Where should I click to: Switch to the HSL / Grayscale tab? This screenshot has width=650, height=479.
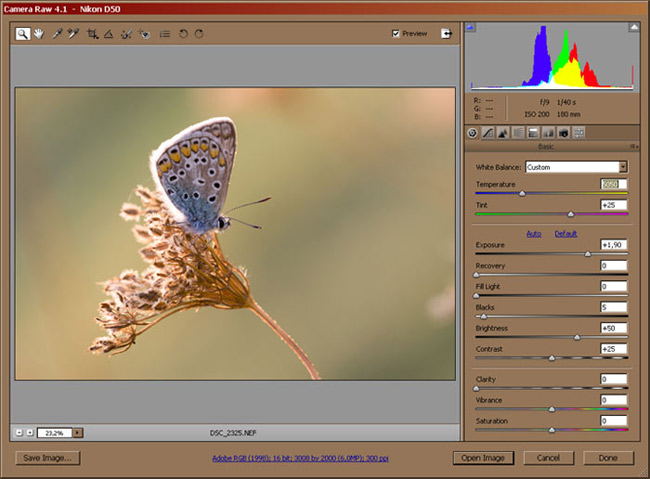[x=518, y=133]
